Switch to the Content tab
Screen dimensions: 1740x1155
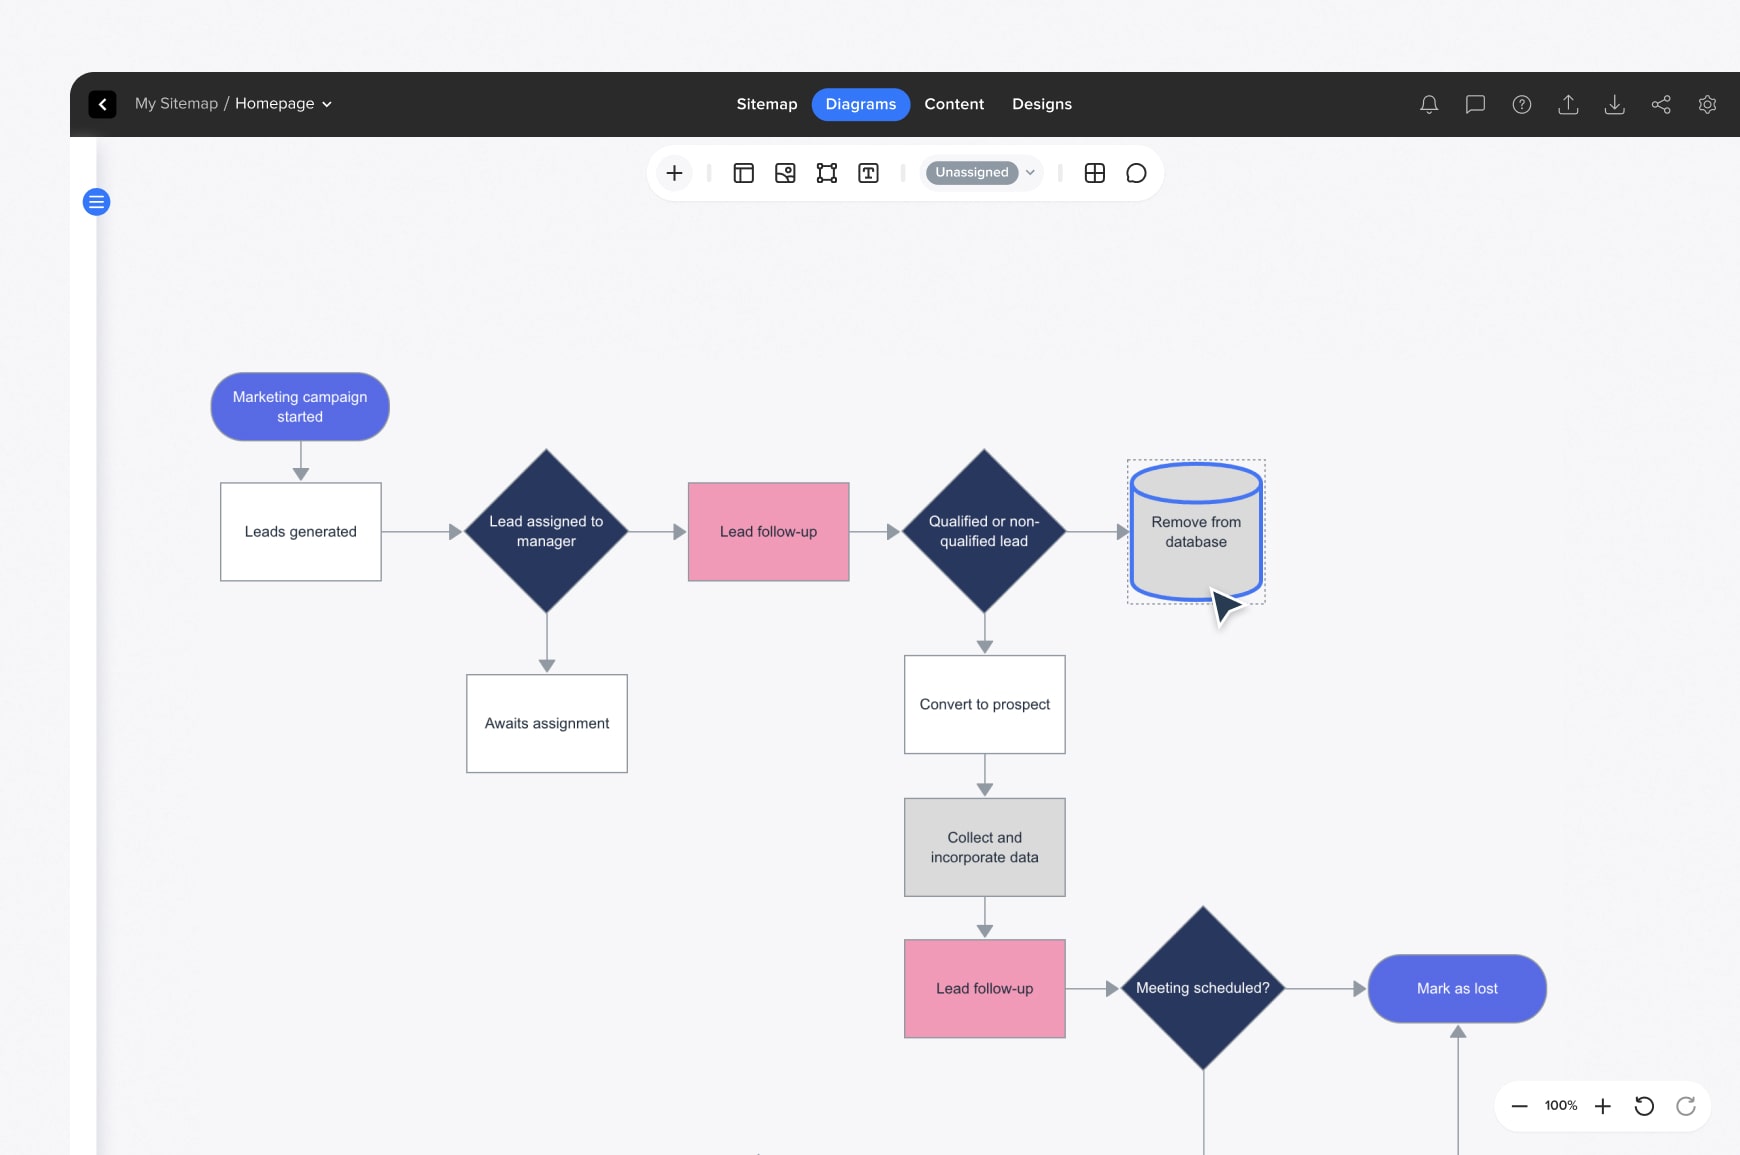pyautogui.click(x=953, y=104)
